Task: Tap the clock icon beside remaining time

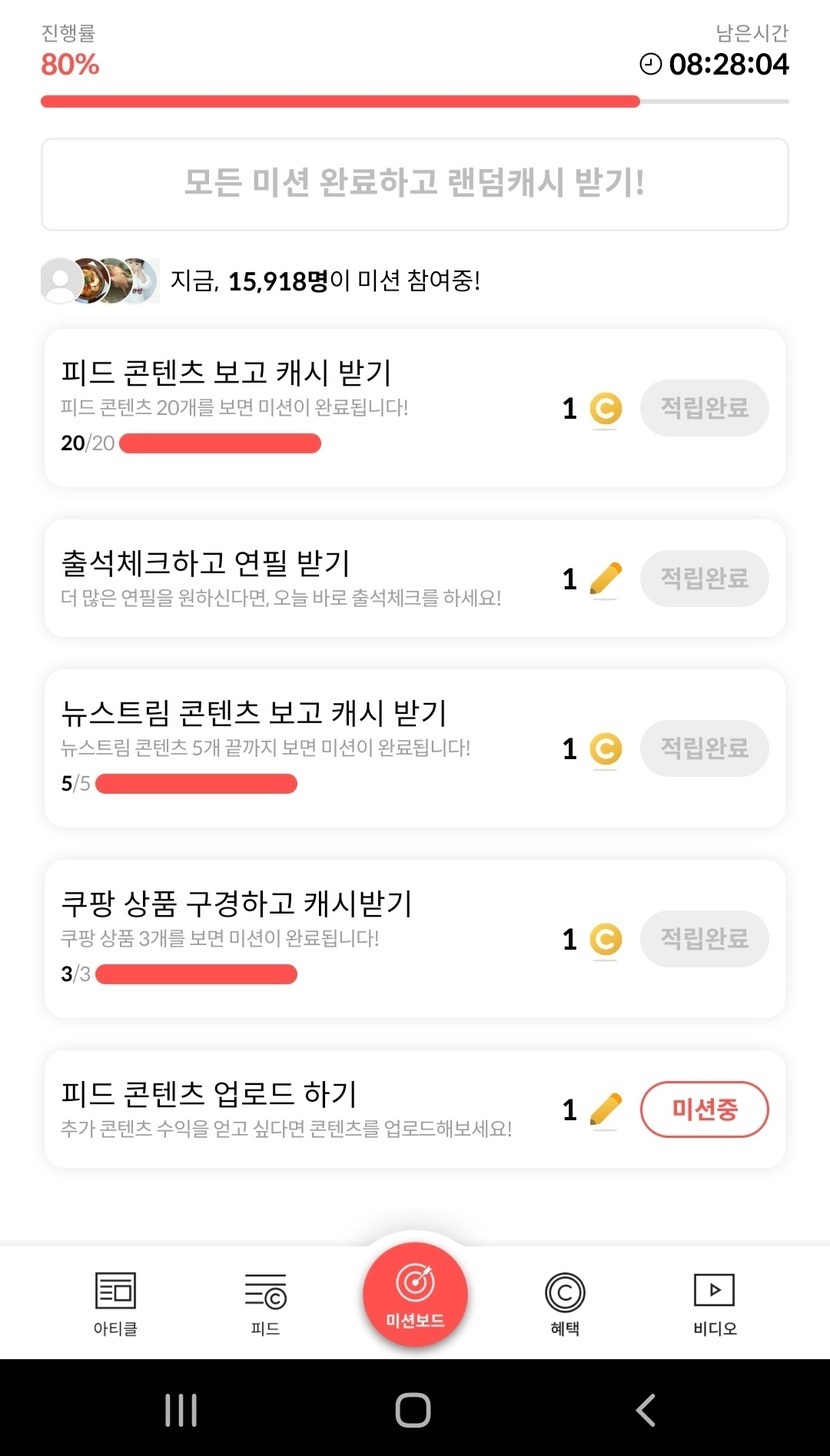Action: coord(650,64)
